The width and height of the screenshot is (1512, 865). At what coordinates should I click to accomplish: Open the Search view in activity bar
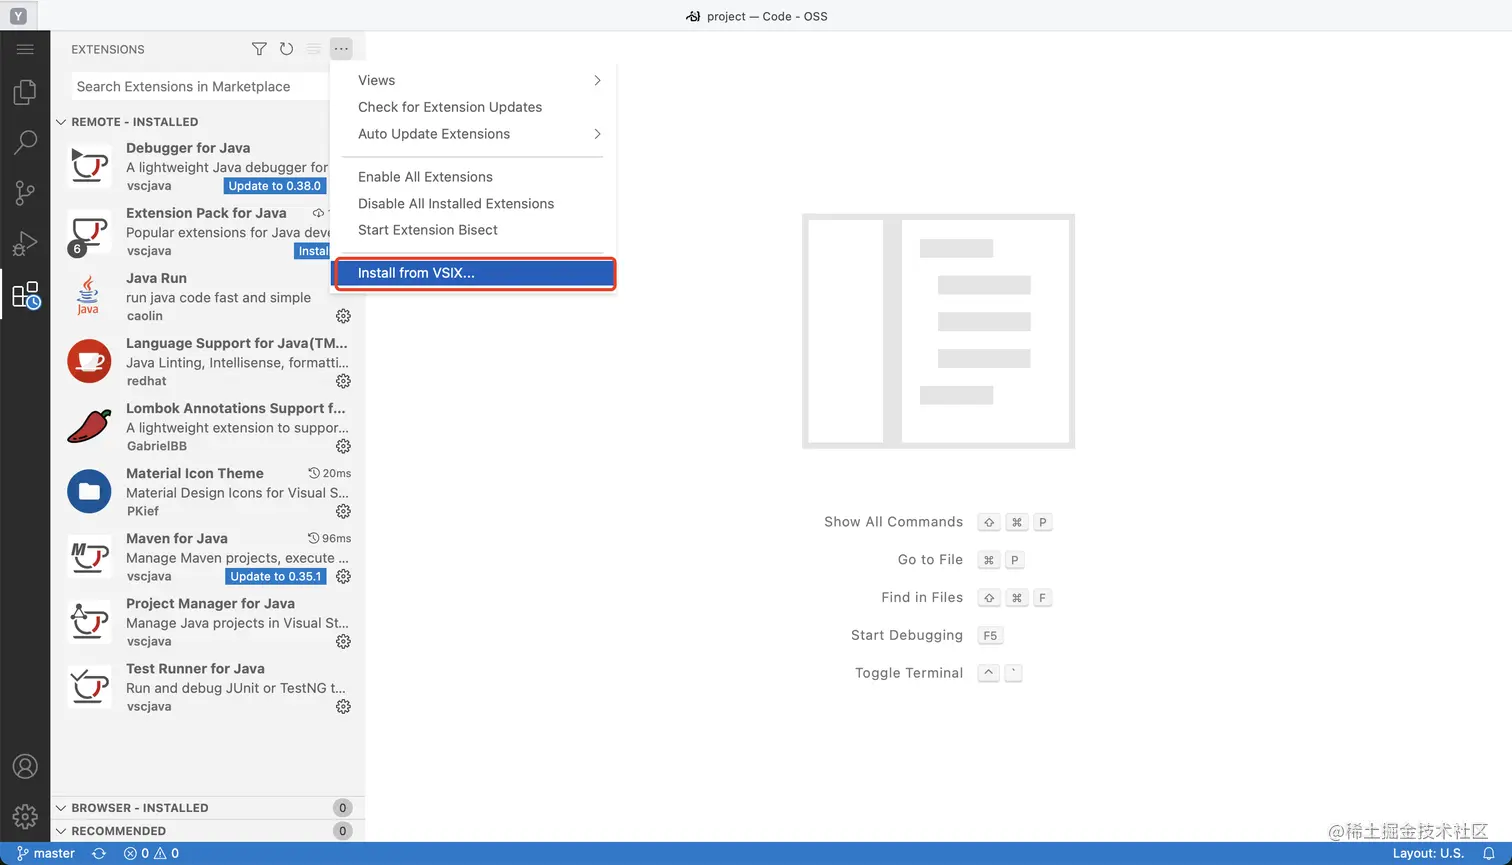tap(25, 142)
